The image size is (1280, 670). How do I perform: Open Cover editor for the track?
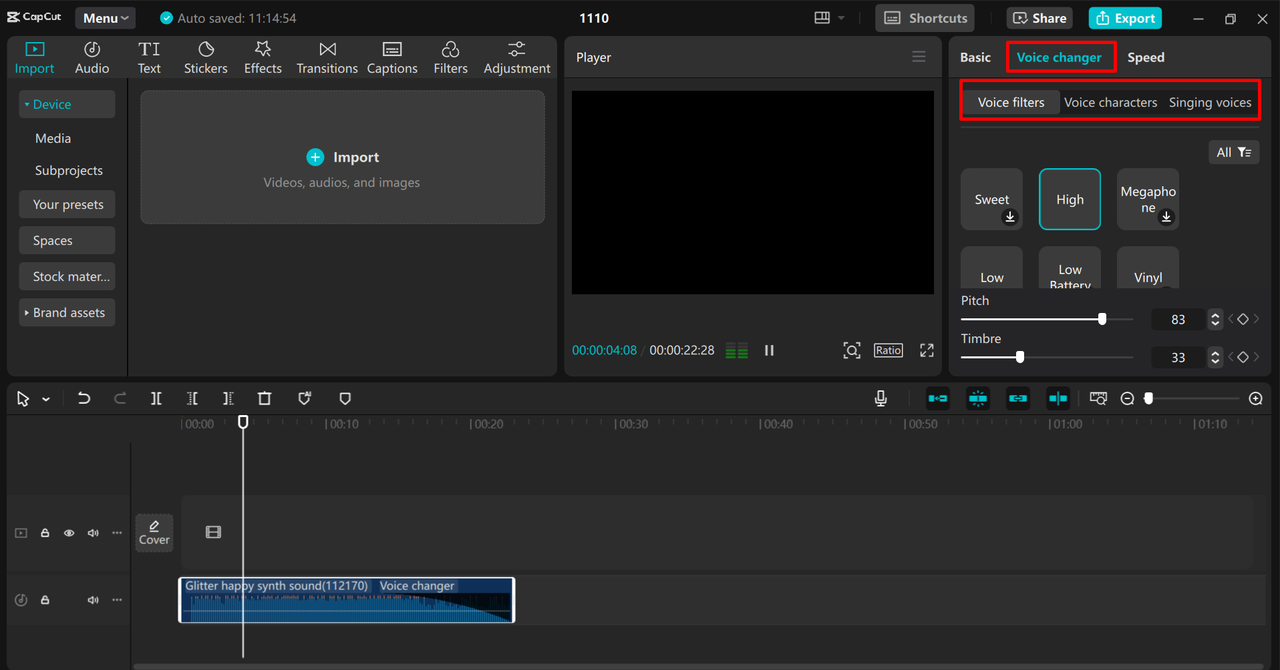(154, 532)
